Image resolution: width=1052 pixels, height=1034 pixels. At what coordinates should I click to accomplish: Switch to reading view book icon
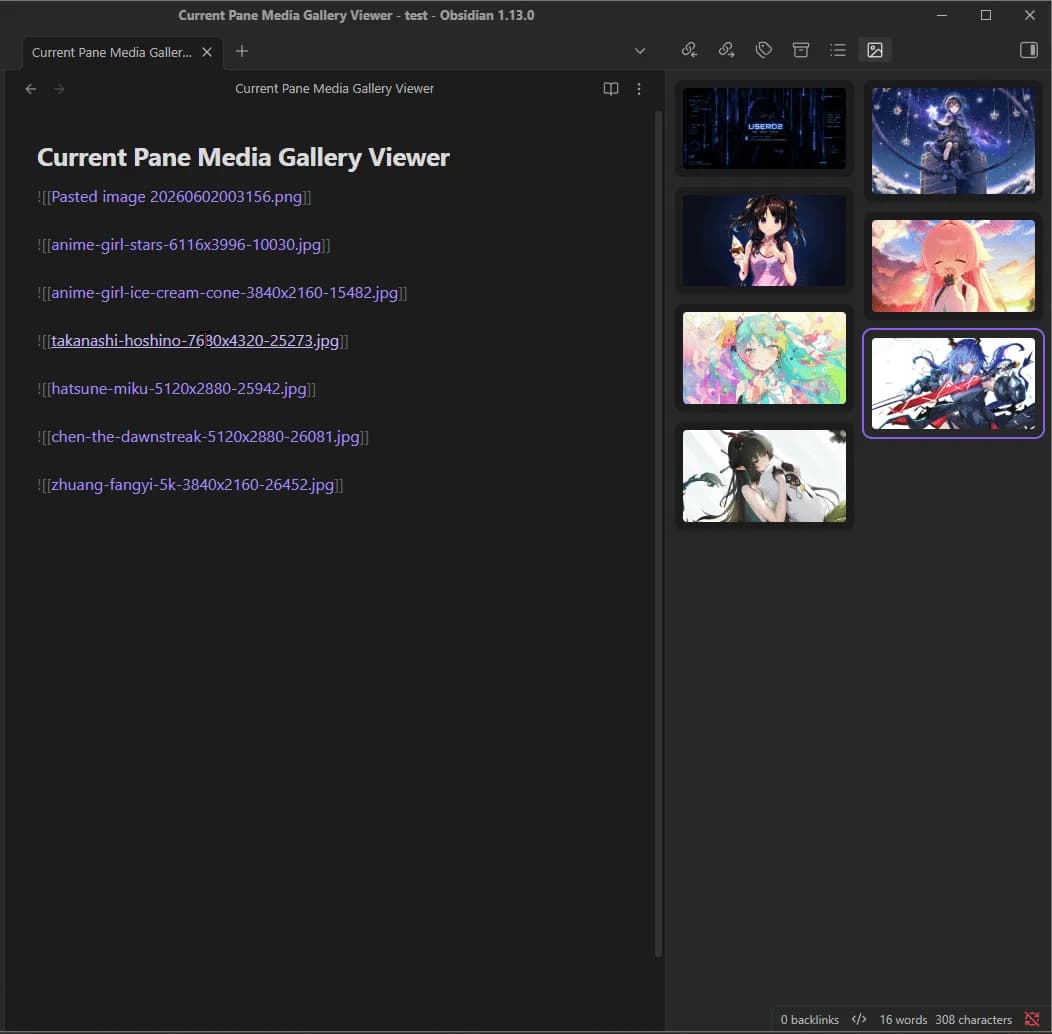[611, 89]
